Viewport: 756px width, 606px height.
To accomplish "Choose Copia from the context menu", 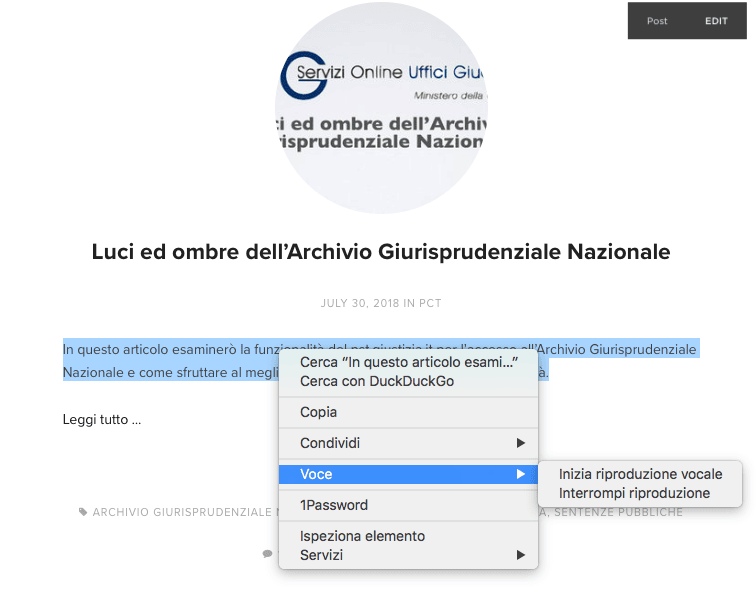I will [408, 412].
